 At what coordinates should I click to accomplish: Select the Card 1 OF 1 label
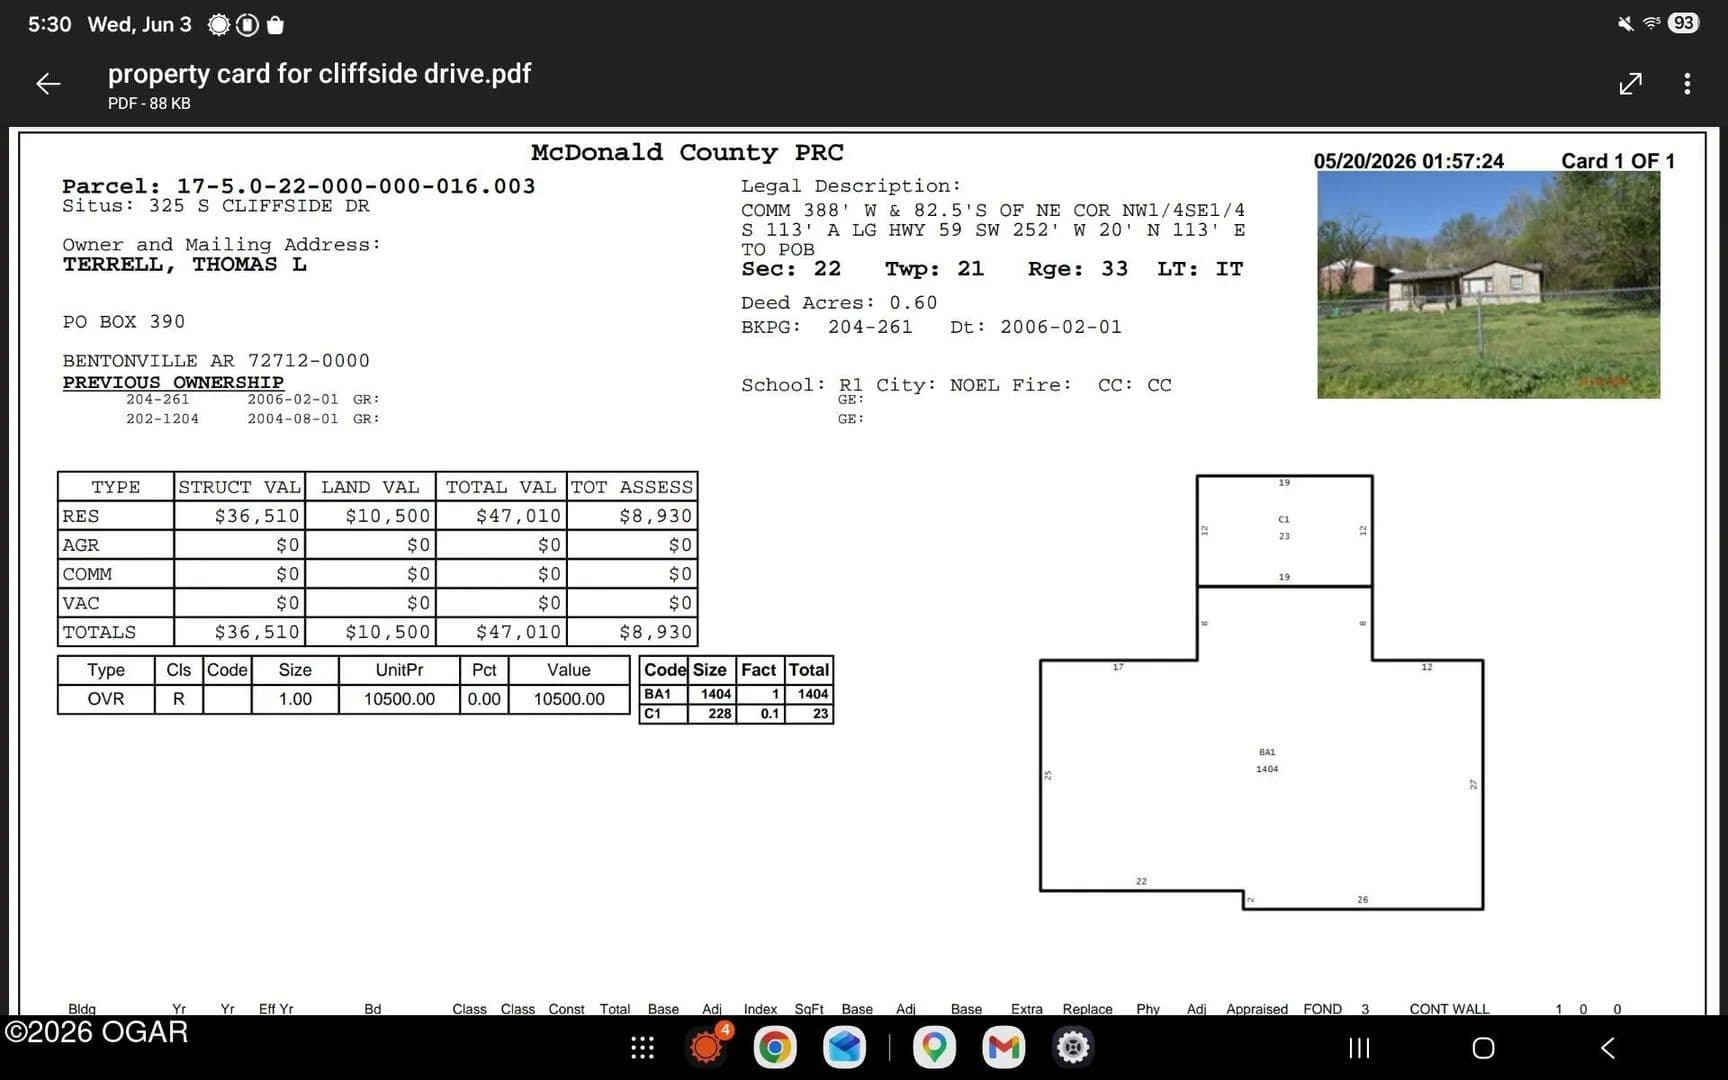1618,161
